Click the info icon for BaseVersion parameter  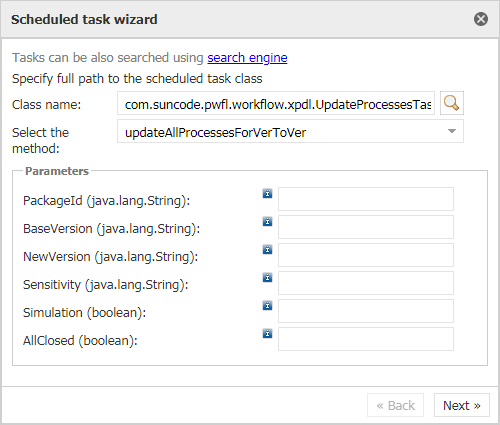click(267, 221)
